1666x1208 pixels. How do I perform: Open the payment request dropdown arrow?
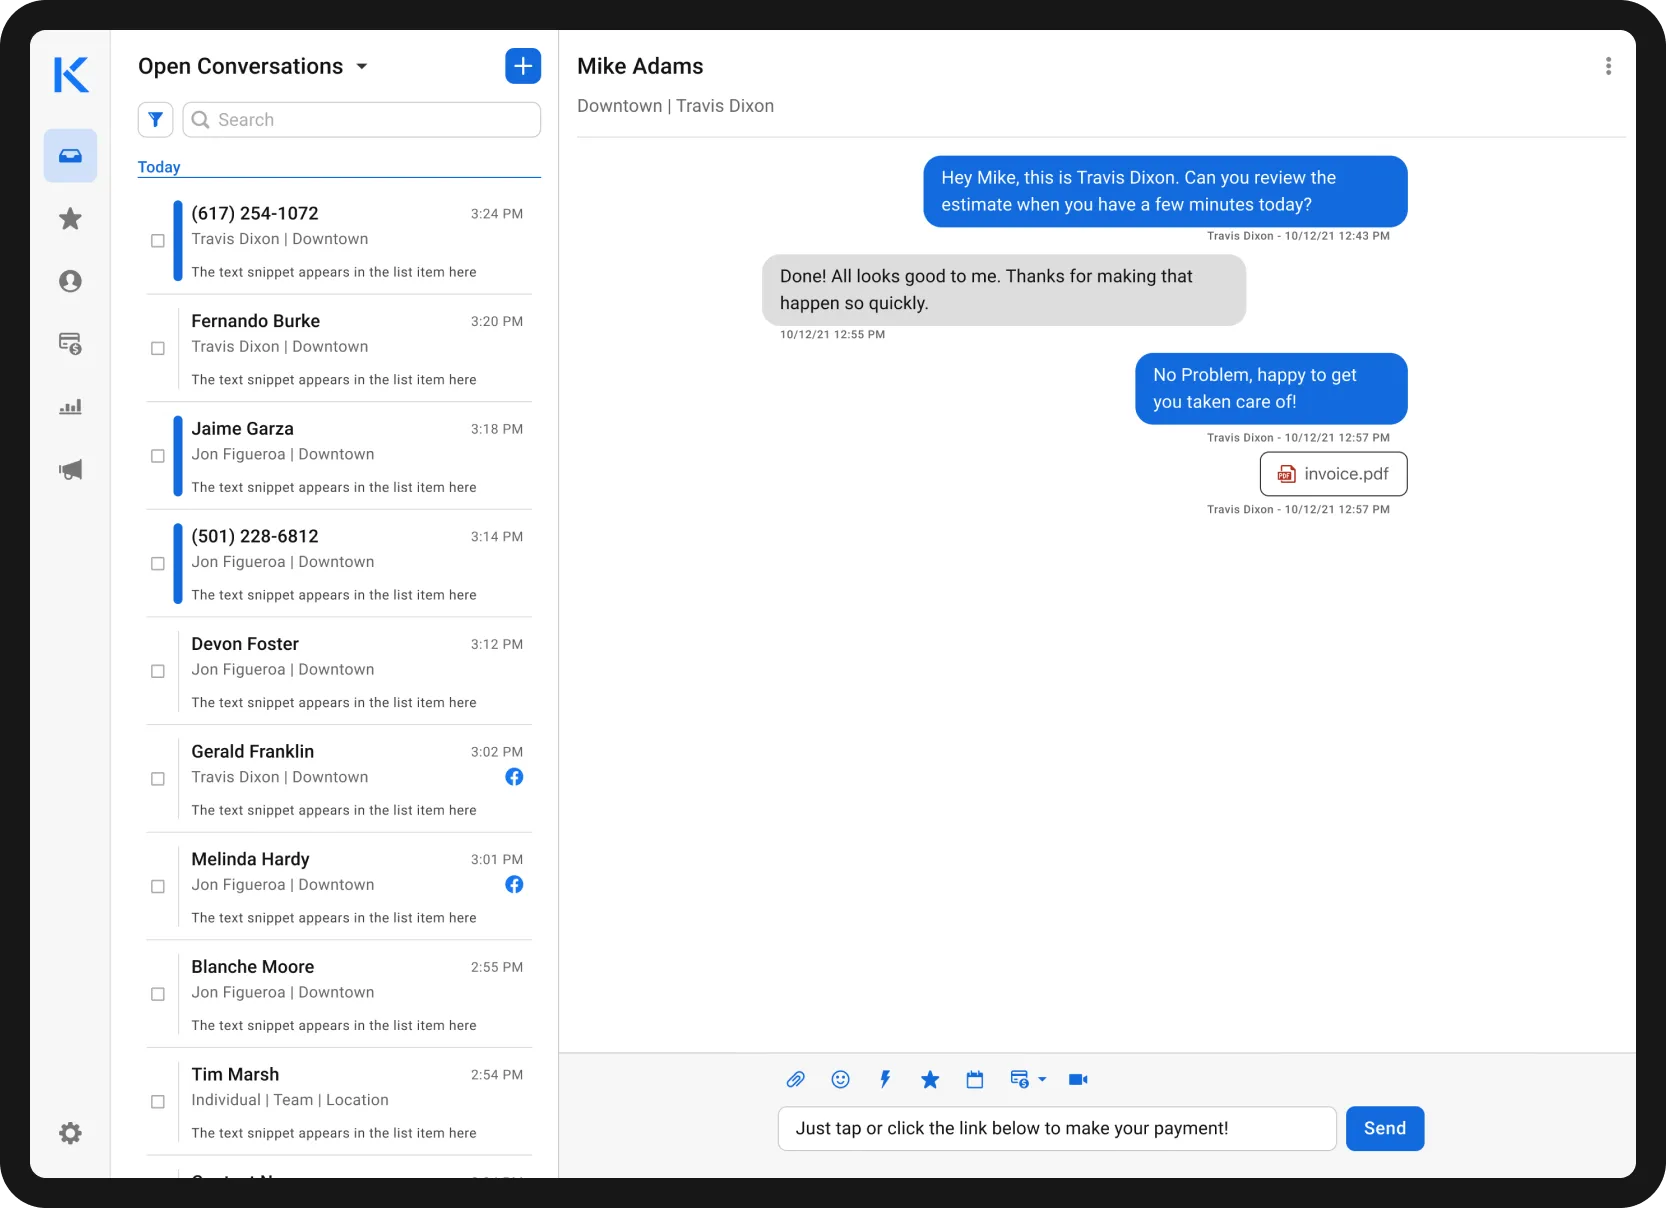point(1043,1079)
